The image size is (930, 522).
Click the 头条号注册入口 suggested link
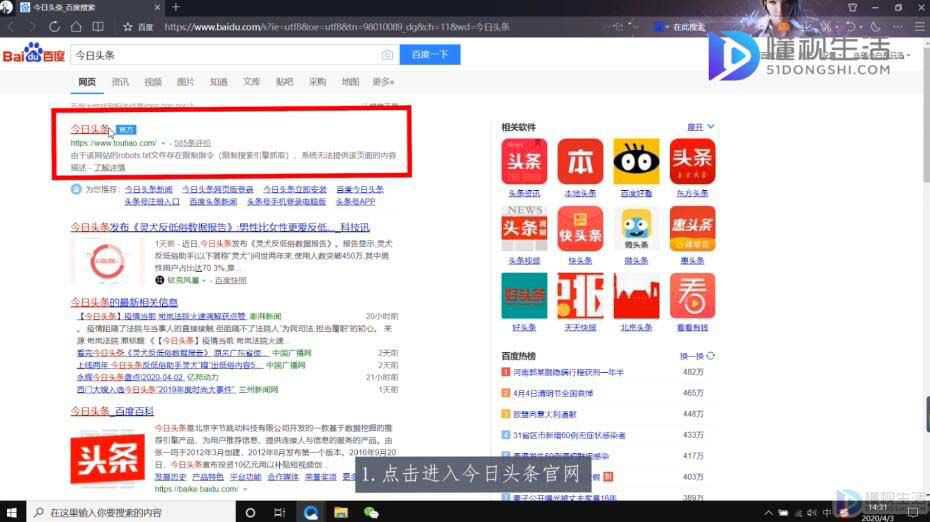click(152, 202)
